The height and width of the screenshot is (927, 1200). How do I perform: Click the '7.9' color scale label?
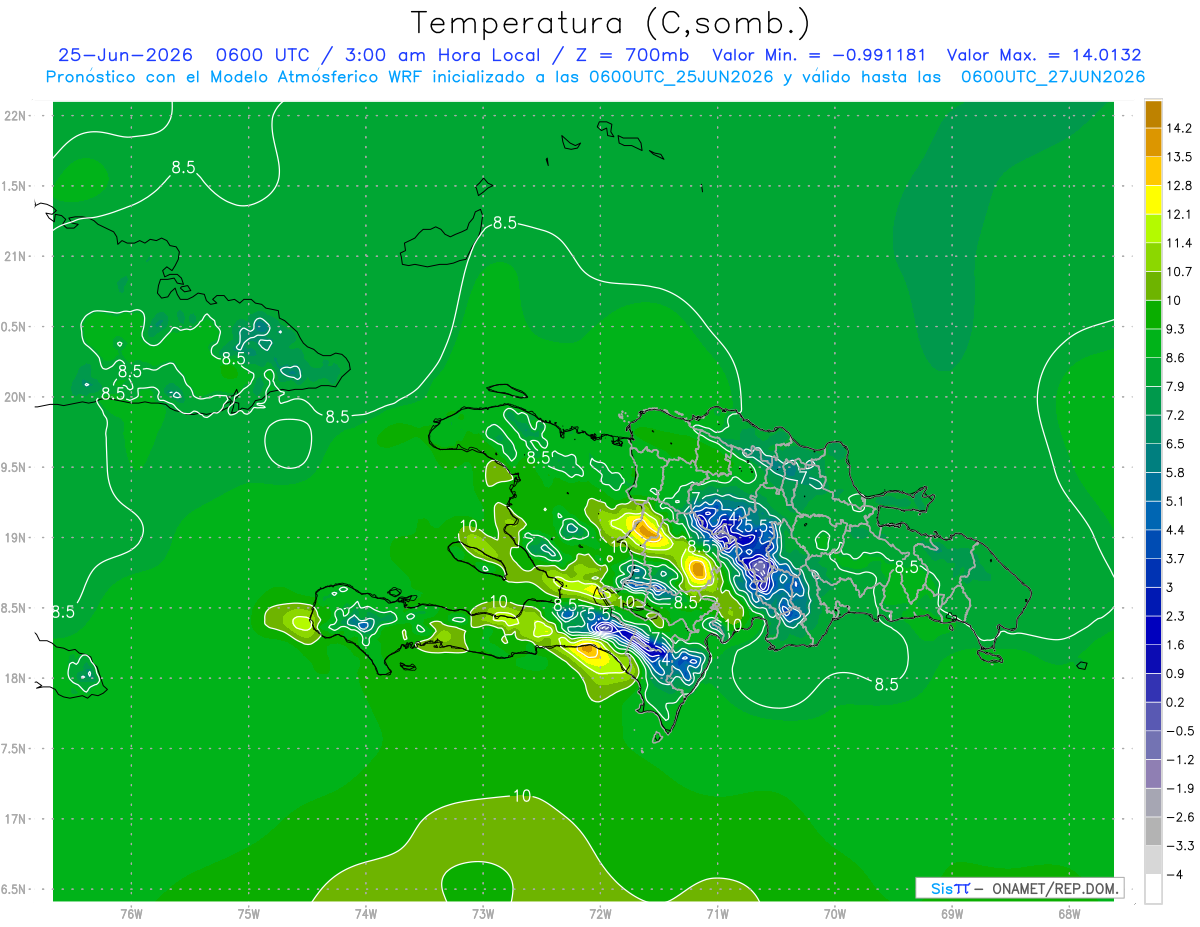pyautogui.click(x=1174, y=387)
